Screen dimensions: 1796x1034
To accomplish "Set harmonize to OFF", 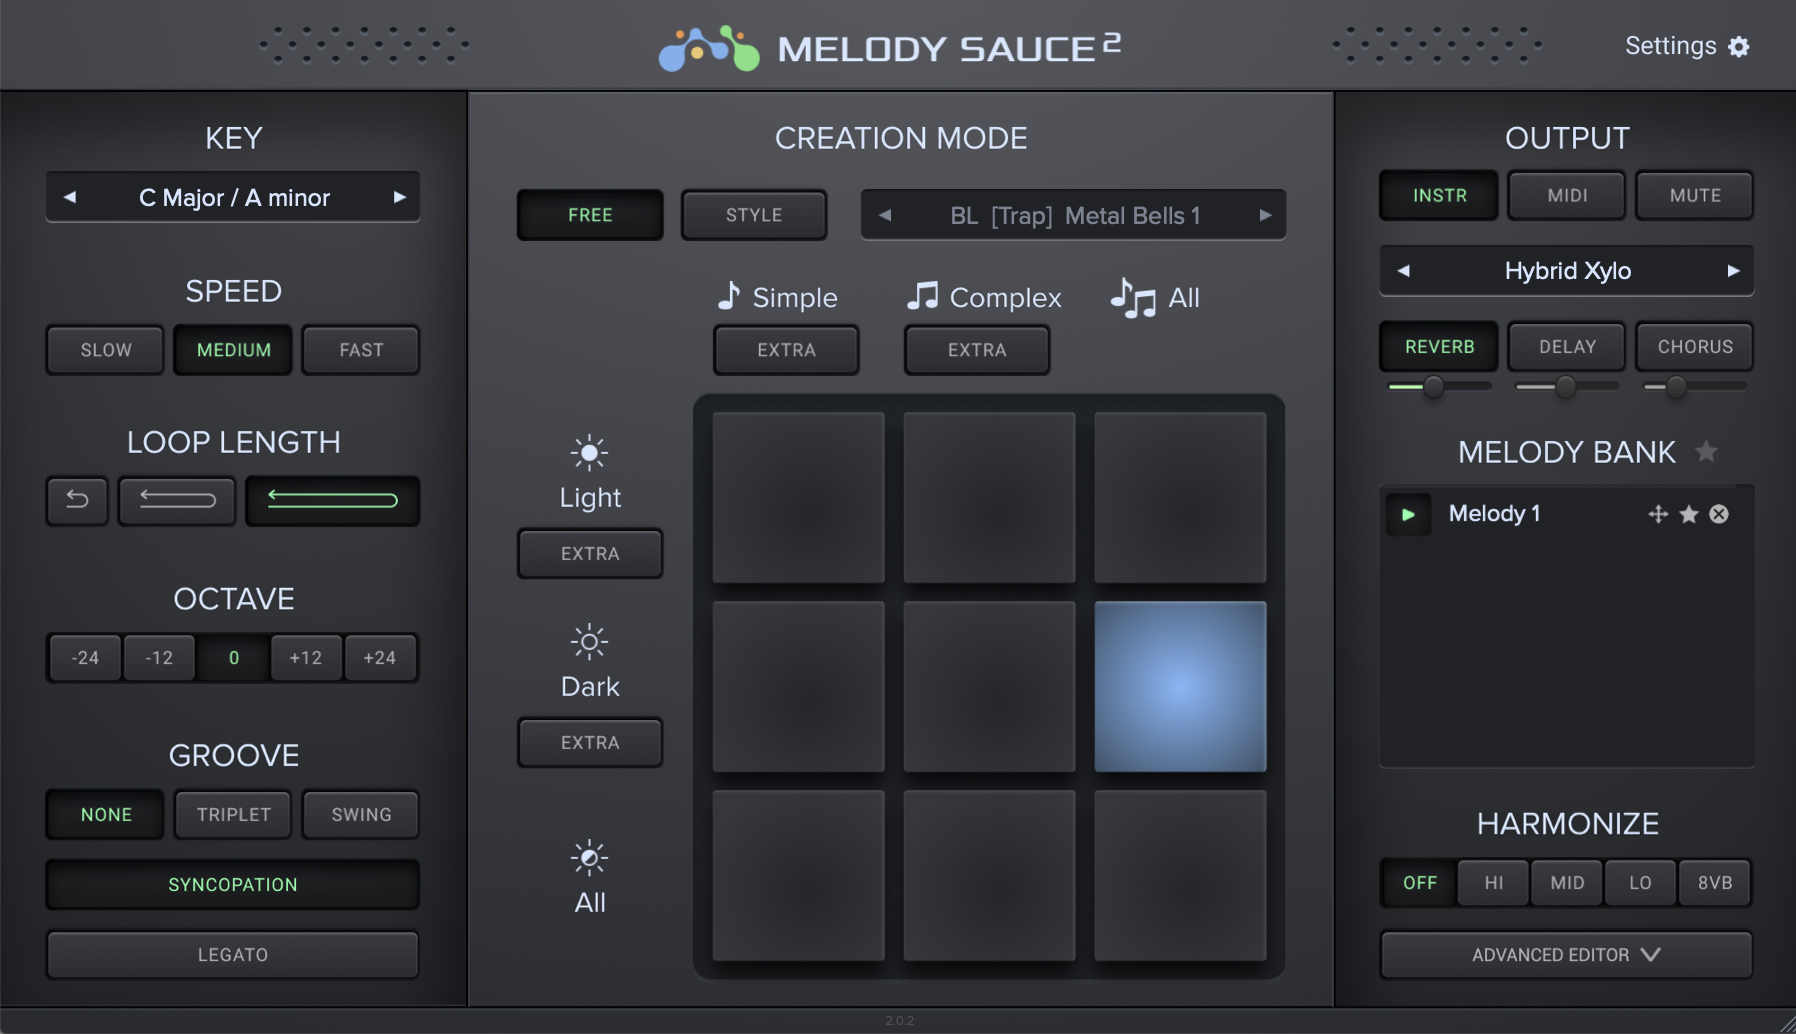I will tap(1419, 883).
